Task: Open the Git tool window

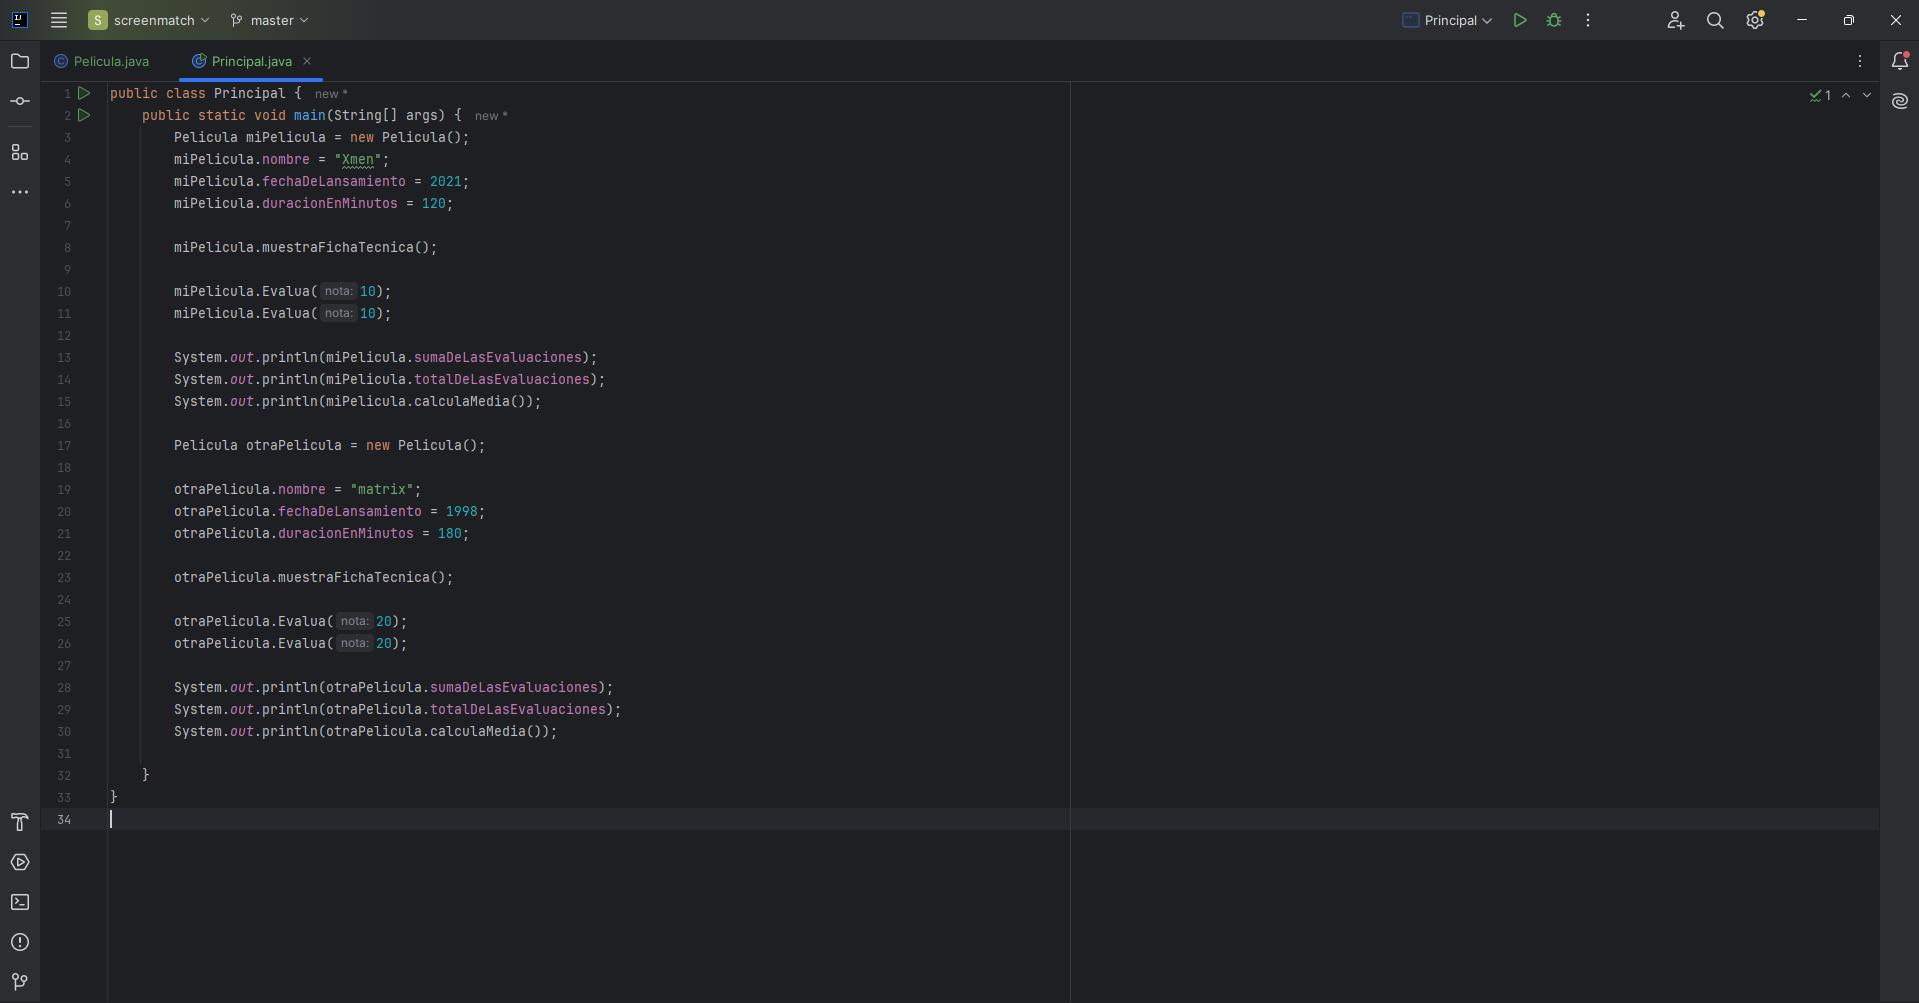Action: (x=20, y=982)
